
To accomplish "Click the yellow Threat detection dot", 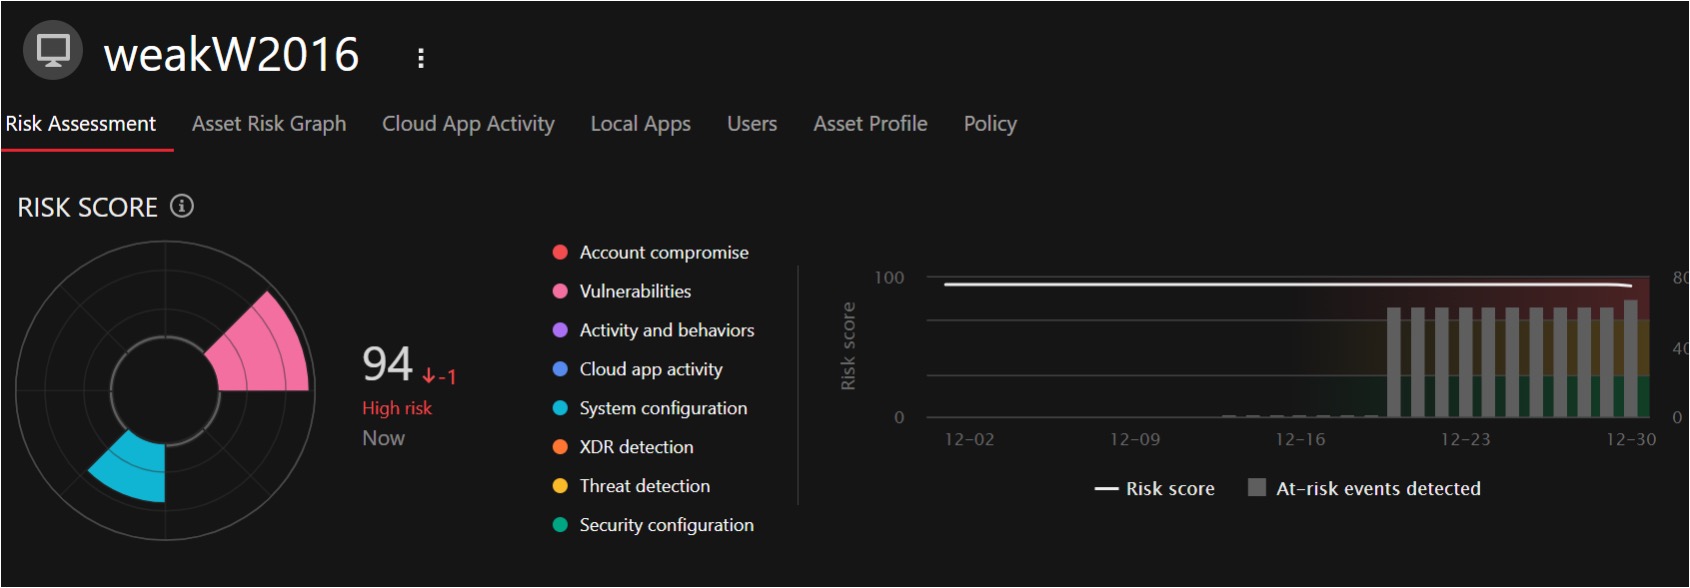I will tap(560, 486).
